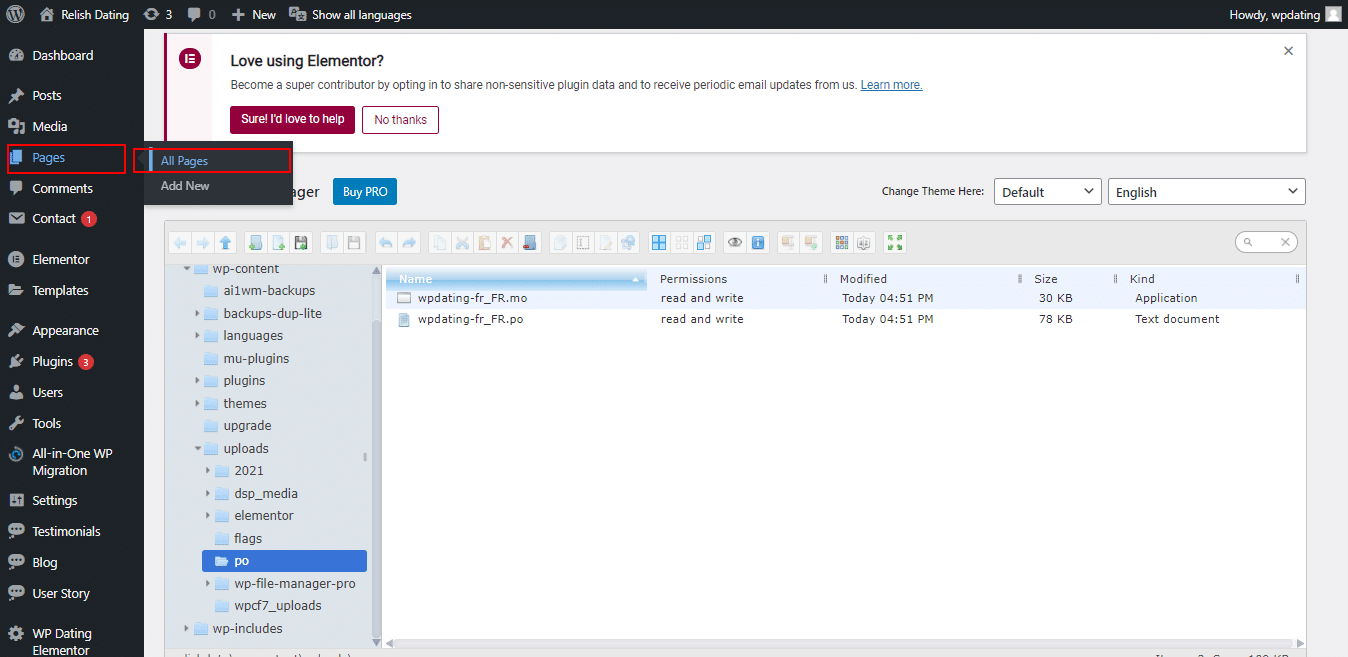The height and width of the screenshot is (657, 1348).
Task: Select All Pages in the submenu
Action: point(184,161)
